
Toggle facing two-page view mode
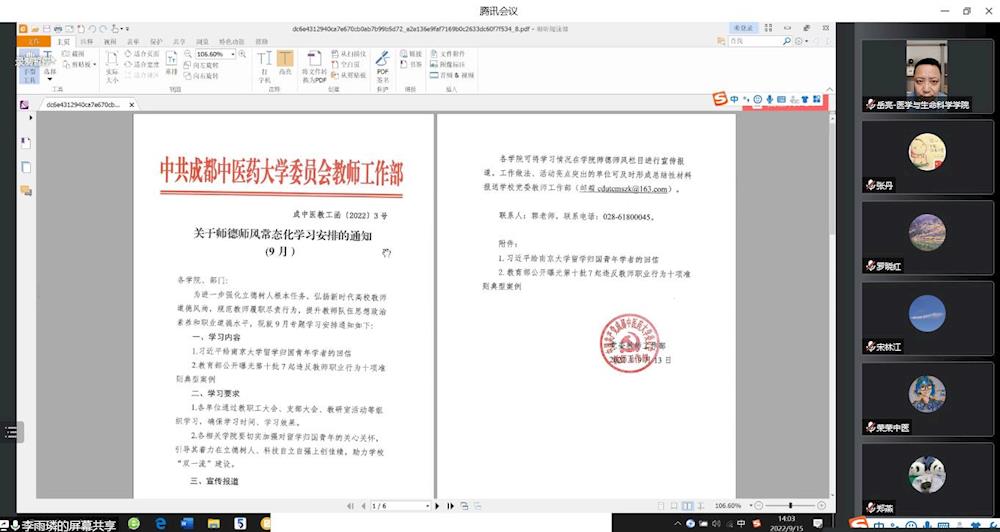click(x=687, y=506)
